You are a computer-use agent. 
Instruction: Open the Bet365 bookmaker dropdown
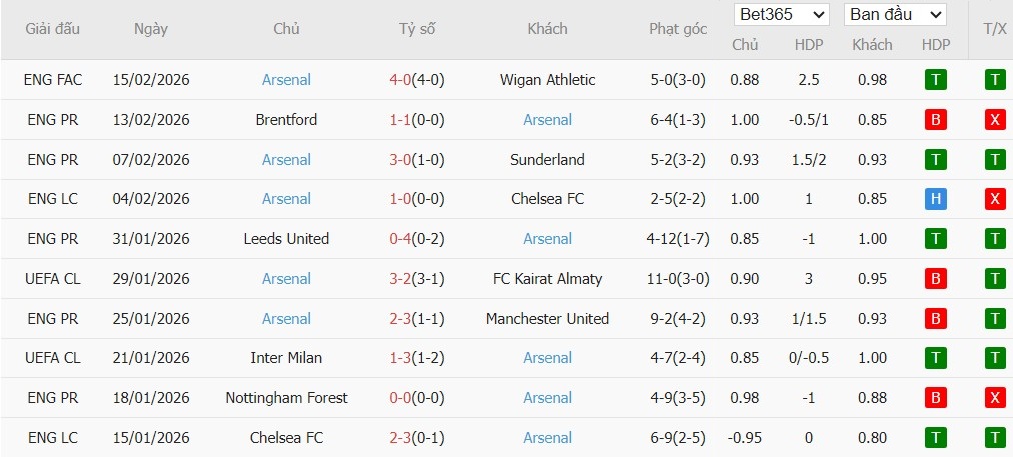[782, 15]
